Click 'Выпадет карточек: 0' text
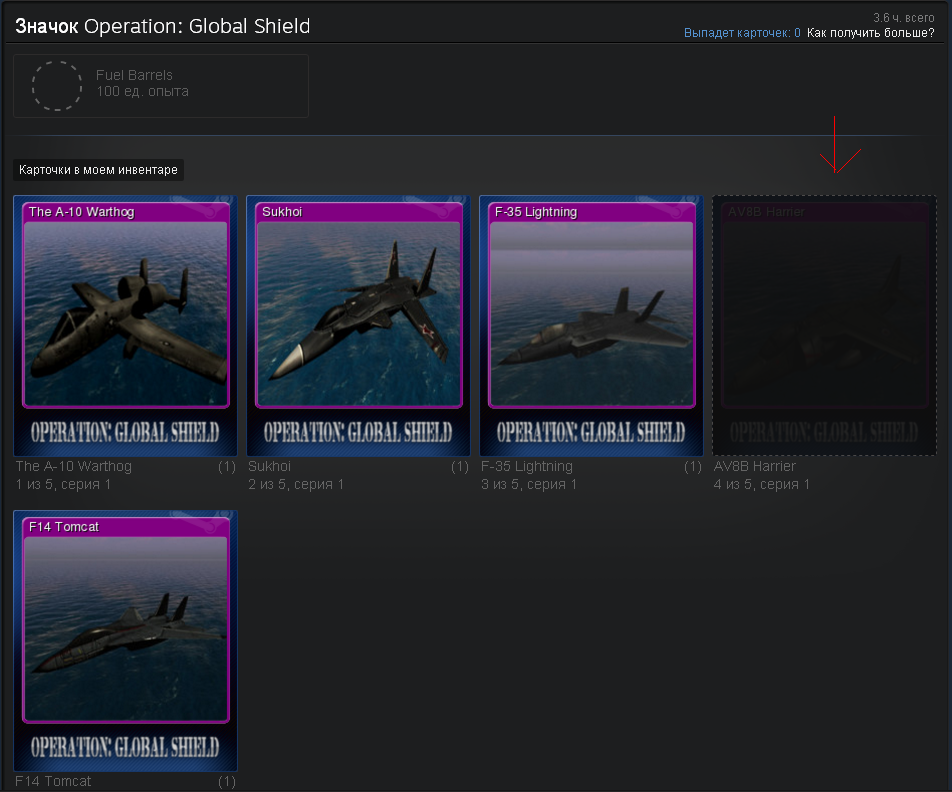 [742, 33]
